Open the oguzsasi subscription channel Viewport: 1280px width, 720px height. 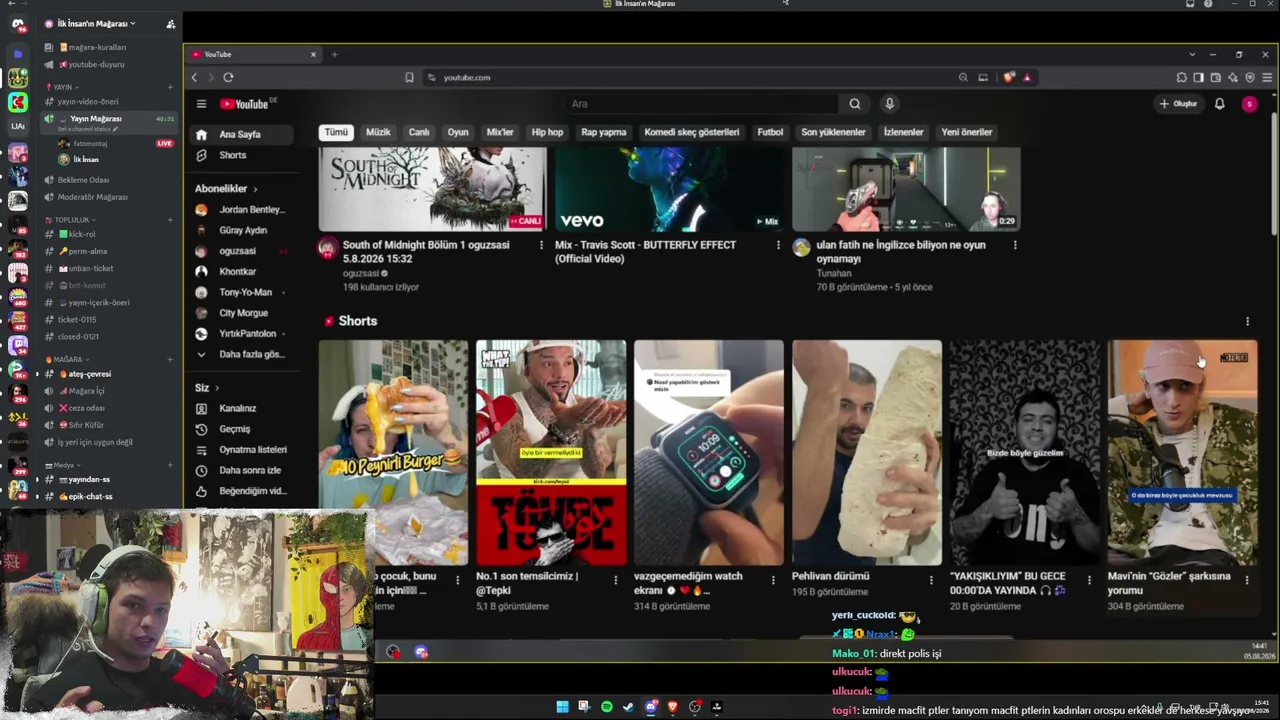coord(240,251)
